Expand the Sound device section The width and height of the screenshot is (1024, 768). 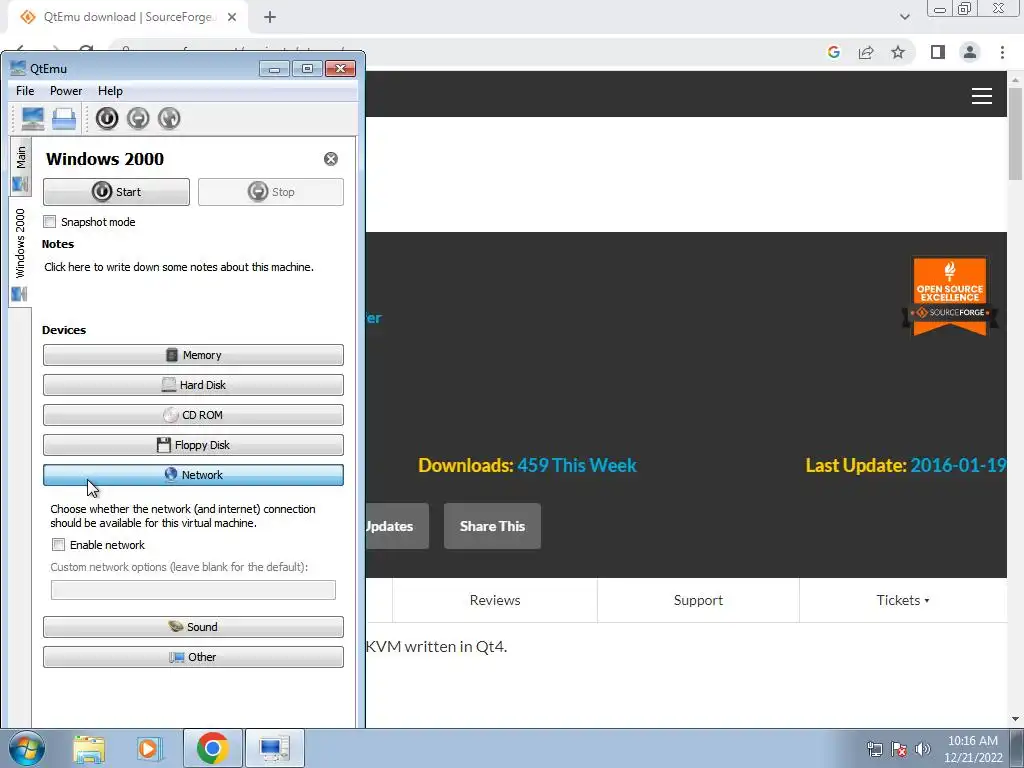[x=193, y=627]
